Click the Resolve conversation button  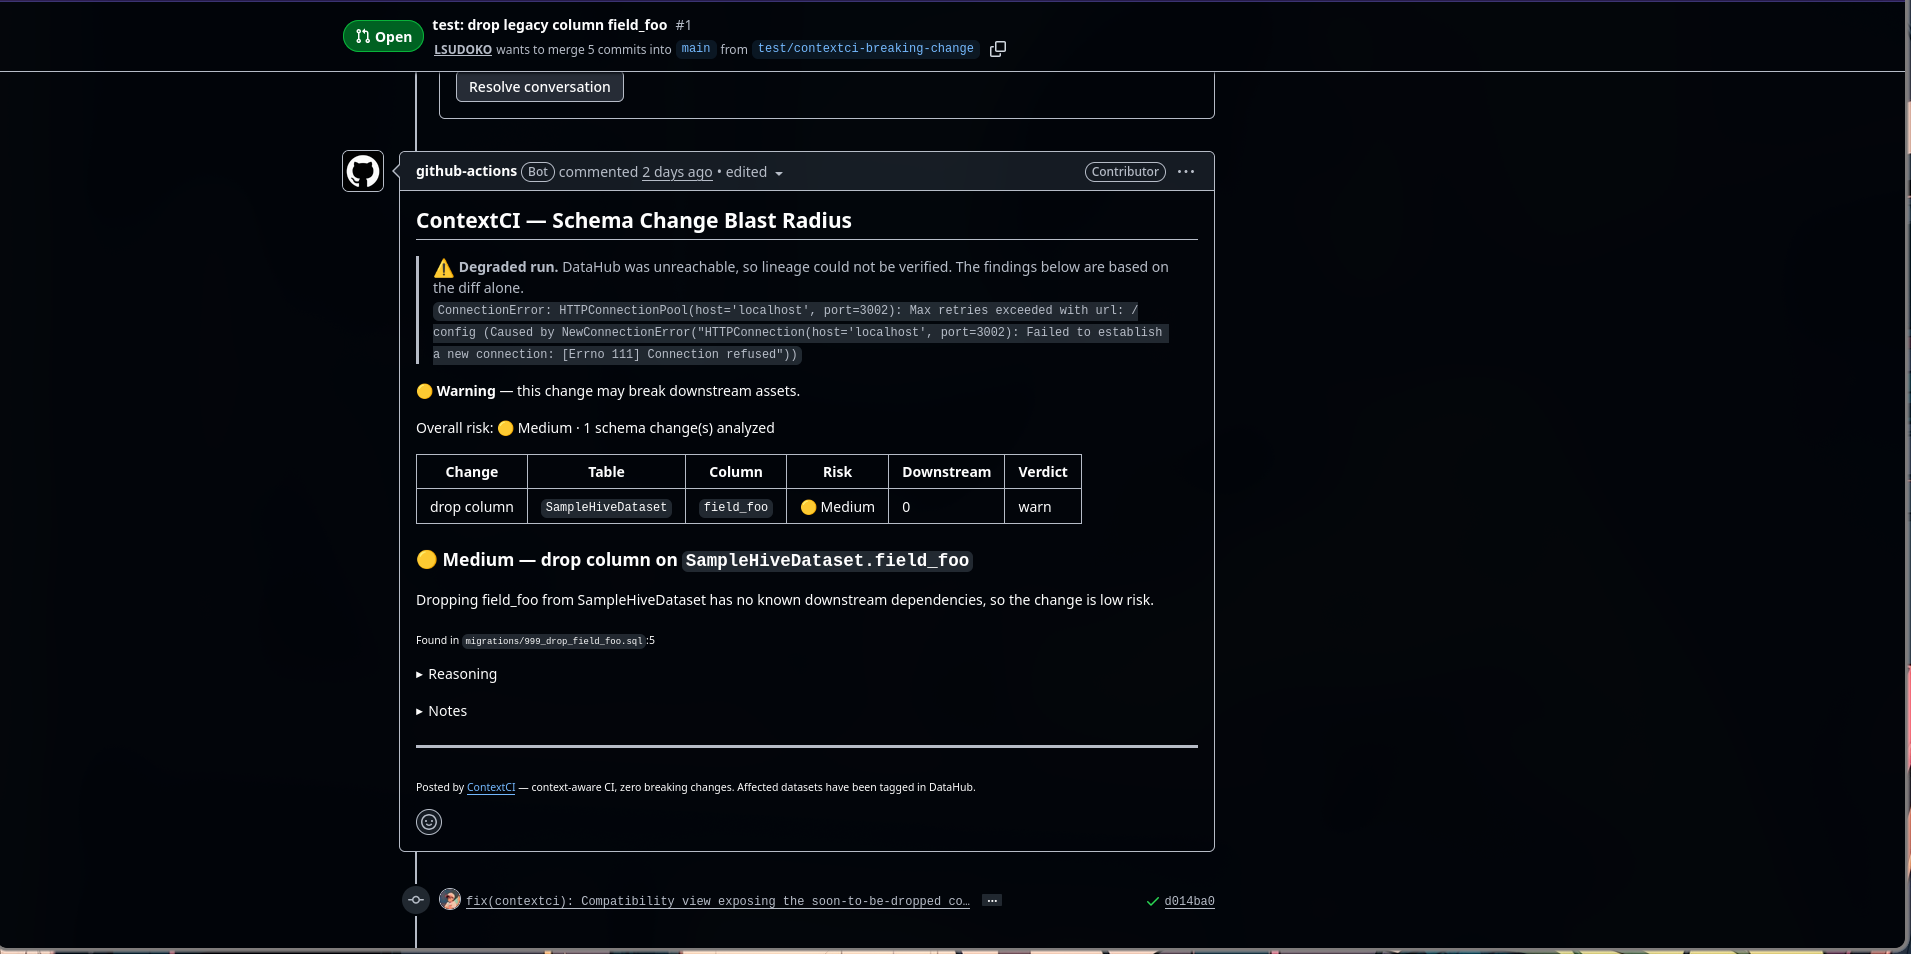click(540, 87)
